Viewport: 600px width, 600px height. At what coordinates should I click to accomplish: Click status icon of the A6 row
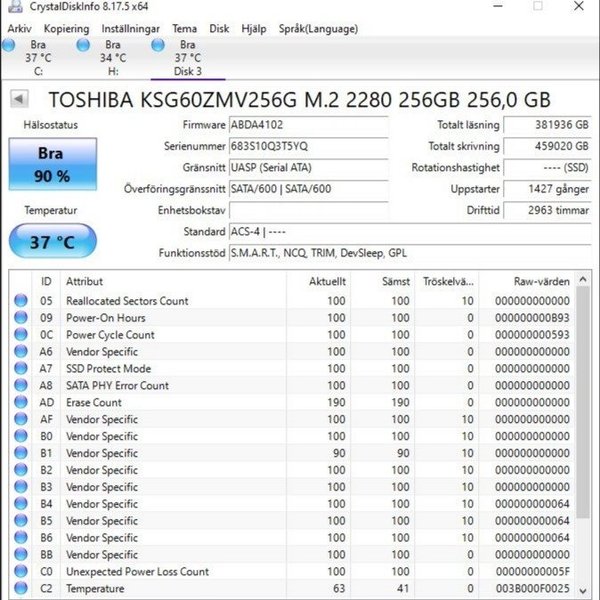coord(21,351)
